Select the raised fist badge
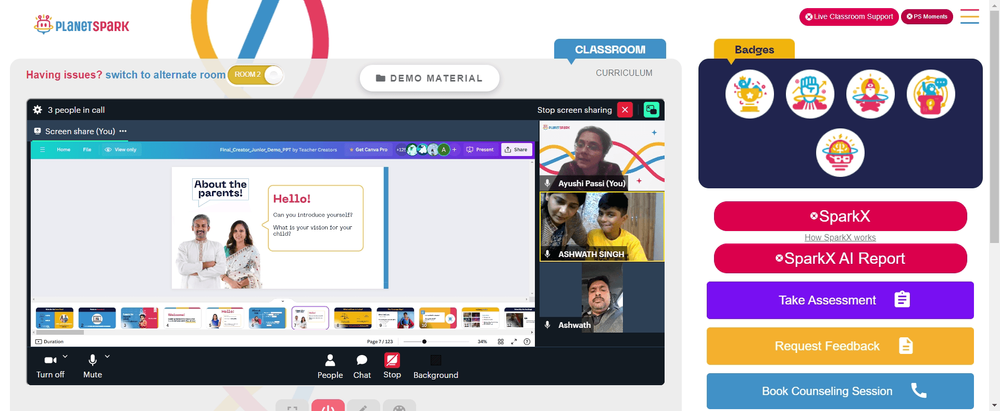The width and height of the screenshot is (1000, 411). [x=810, y=94]
